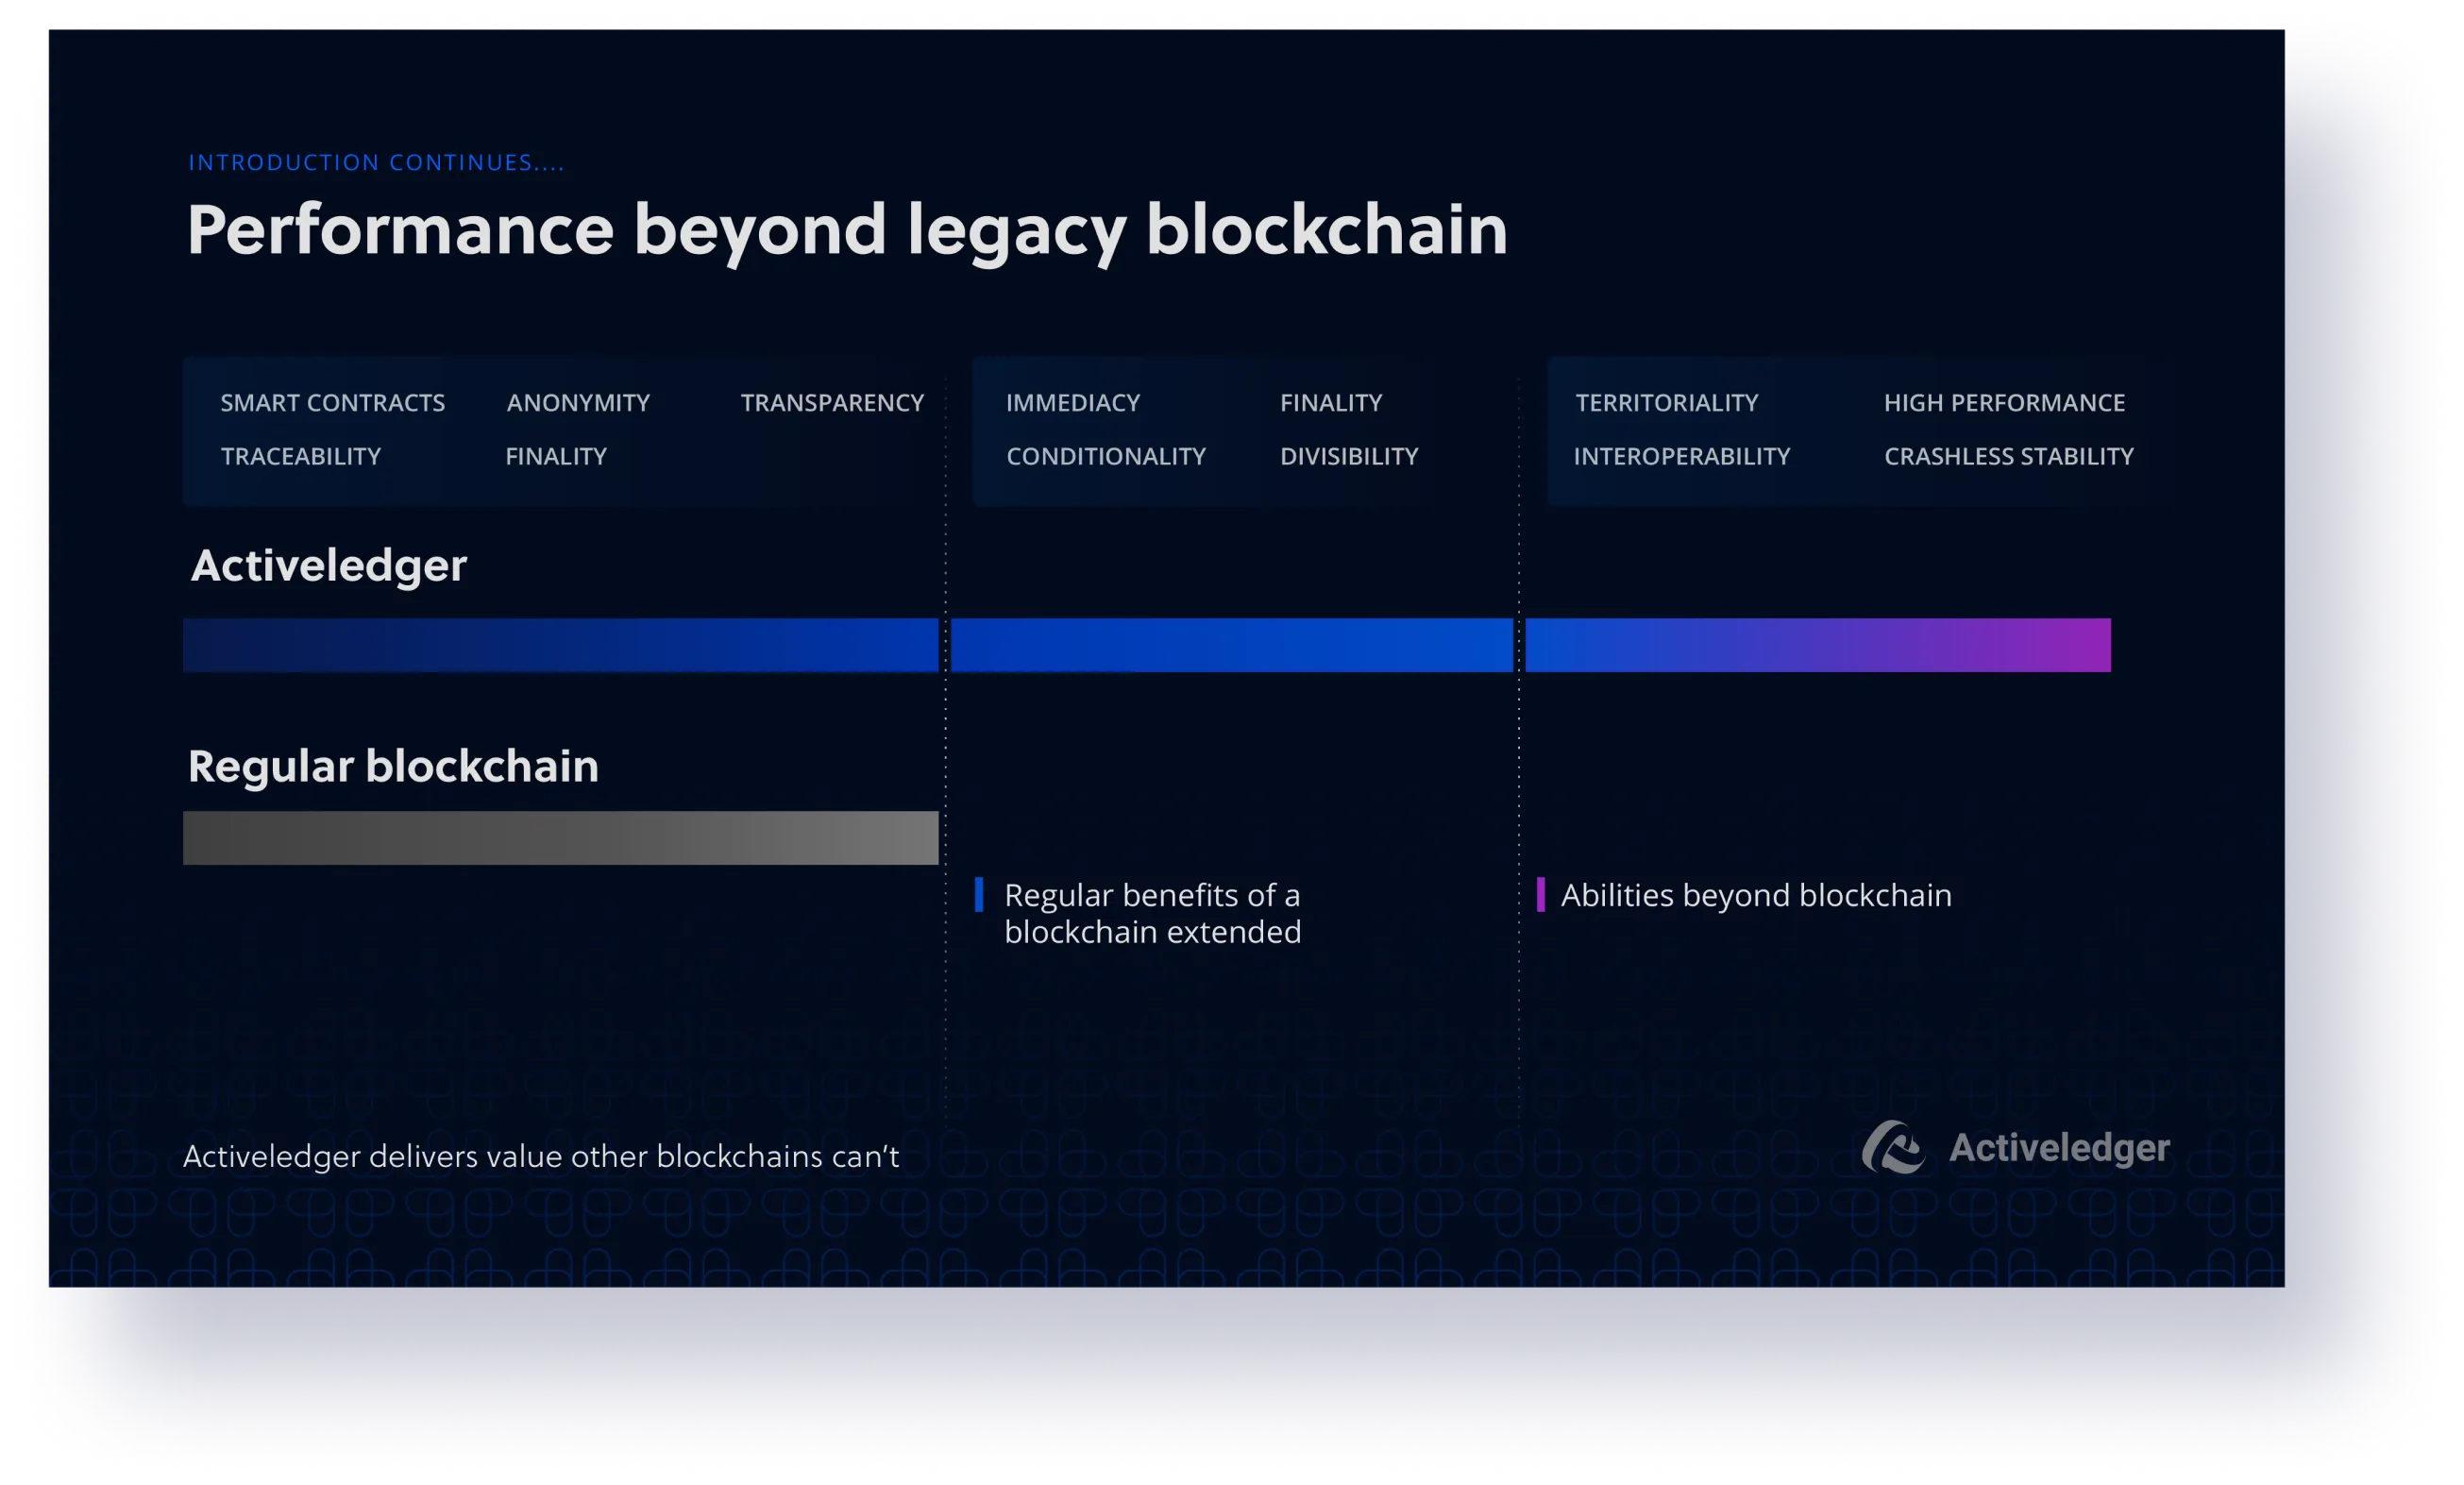The image size is (2464, 1485).
Task: Select CRASHLESS STABILITY label
Action: click(x=2008, y=456)
